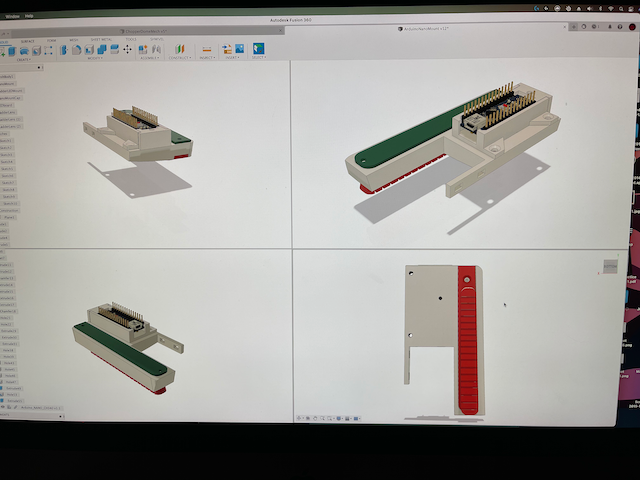Collapse the browser panel using its dot handle
Viewport: 640px width, 480px height.
pos(39,67)
